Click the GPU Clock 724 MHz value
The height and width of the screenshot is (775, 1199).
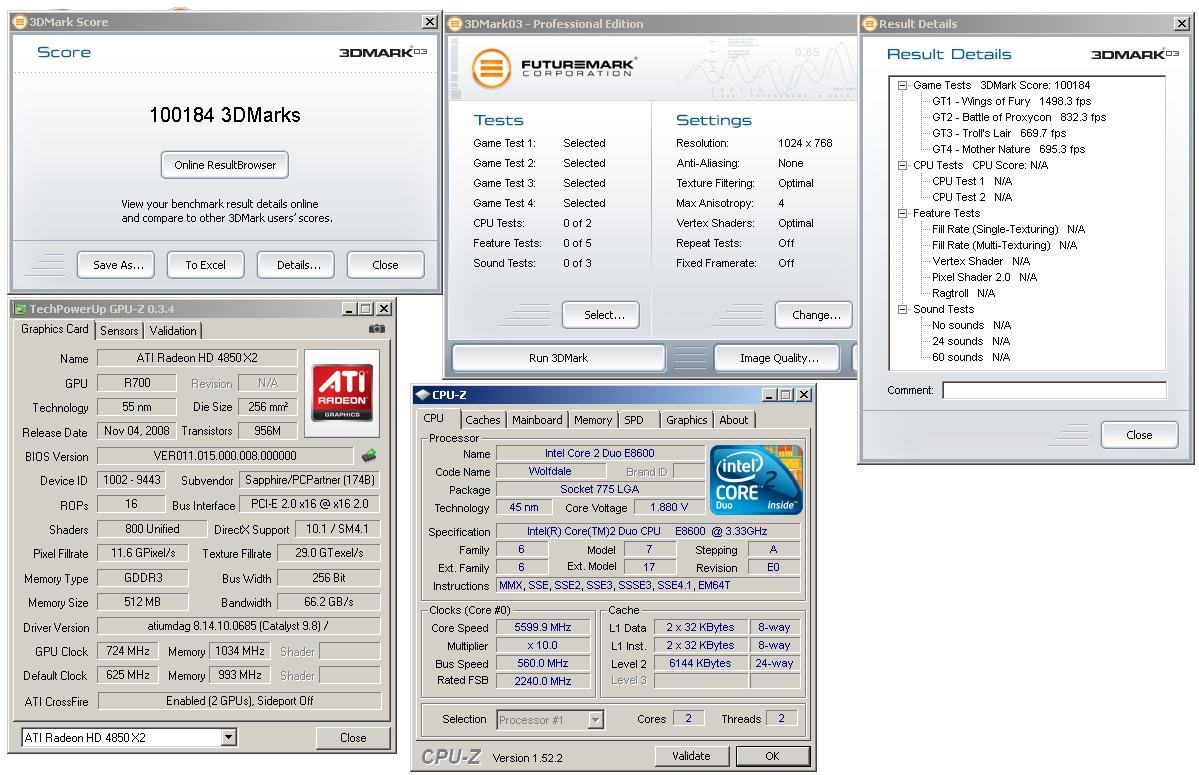tap(128, 651)
